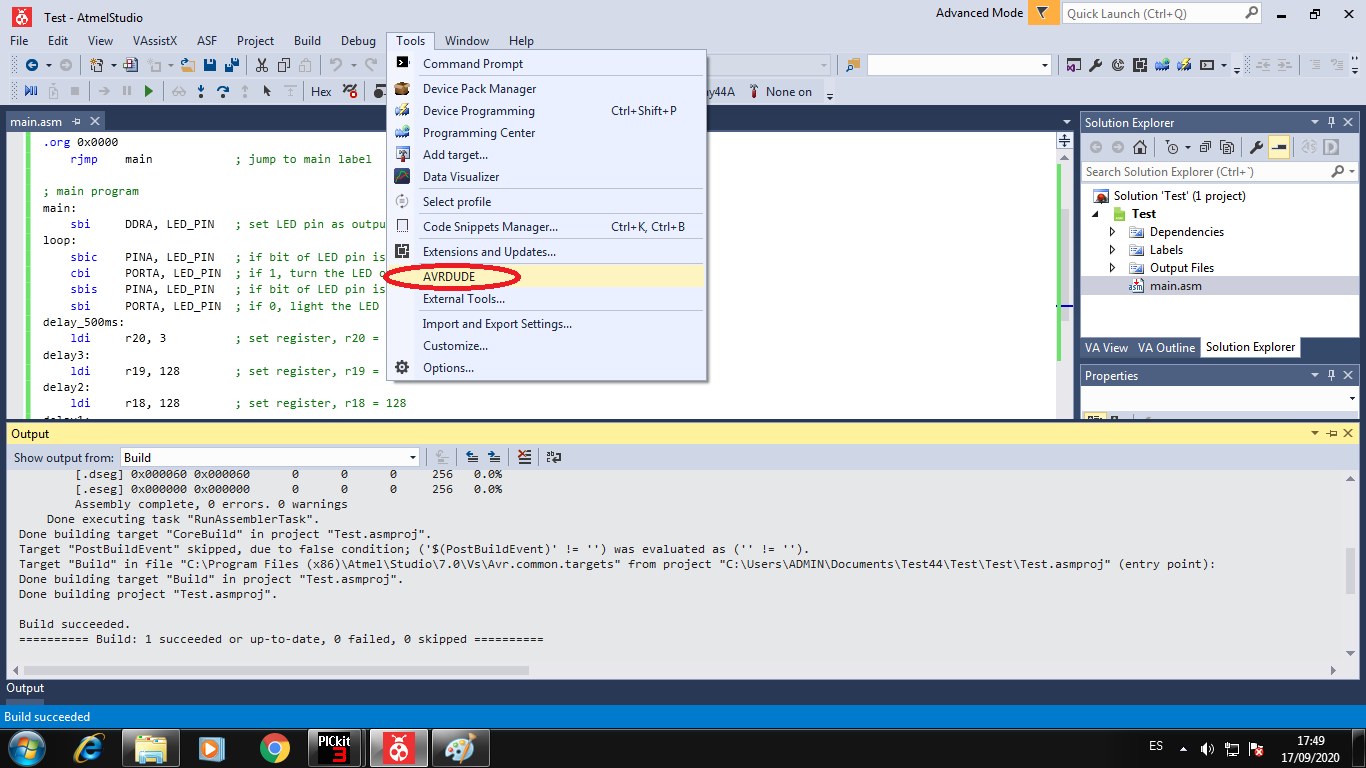Click the Data Visualizer menu icon
Image resolution: width=1366 pixels, height=768 pixels.
(402, 177)
